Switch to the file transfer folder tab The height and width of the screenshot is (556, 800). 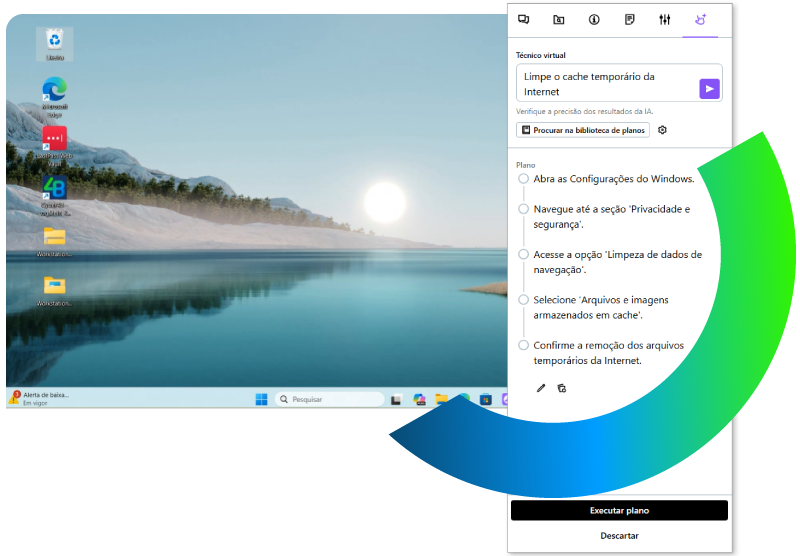(x=558, y=19)
